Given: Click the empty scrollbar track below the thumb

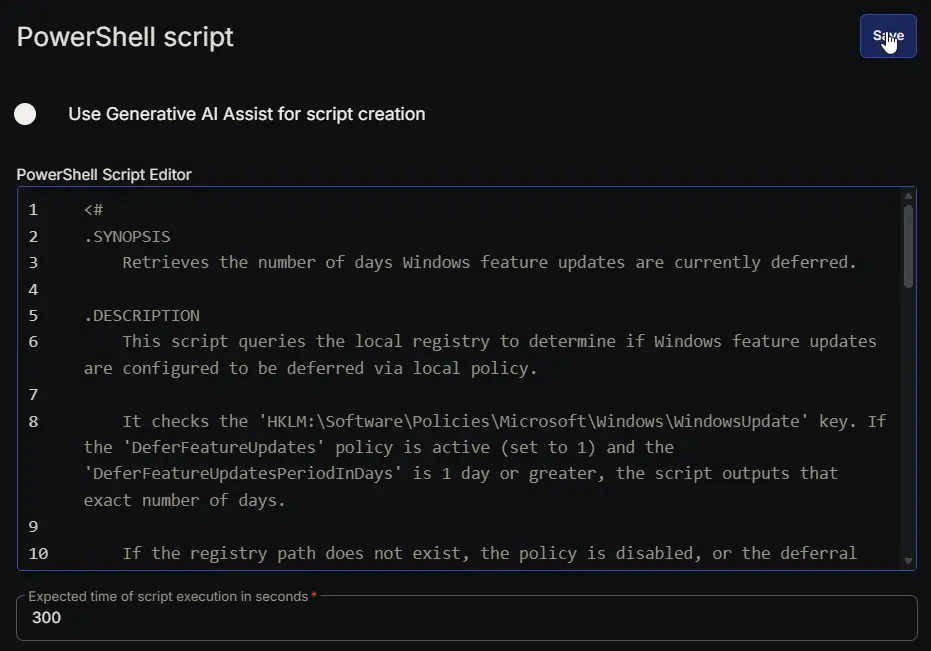Looking at the screenshot, I should 908,420.
